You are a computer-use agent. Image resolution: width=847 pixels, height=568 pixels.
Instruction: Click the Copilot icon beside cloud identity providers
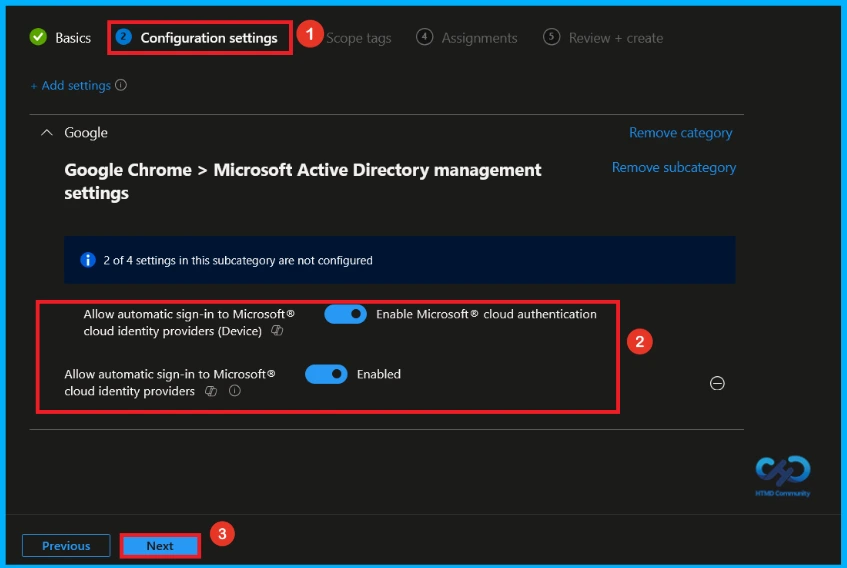pyautogui.click(x=211, y=391)
